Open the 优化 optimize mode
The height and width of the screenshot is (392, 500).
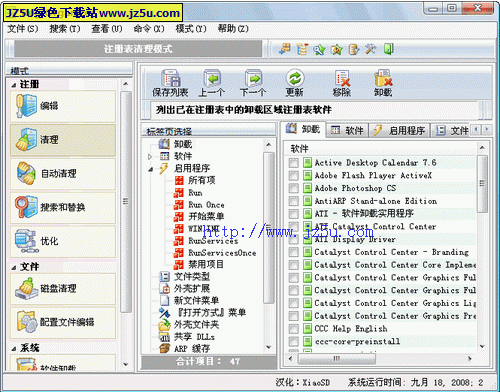(x=63, y=241)
